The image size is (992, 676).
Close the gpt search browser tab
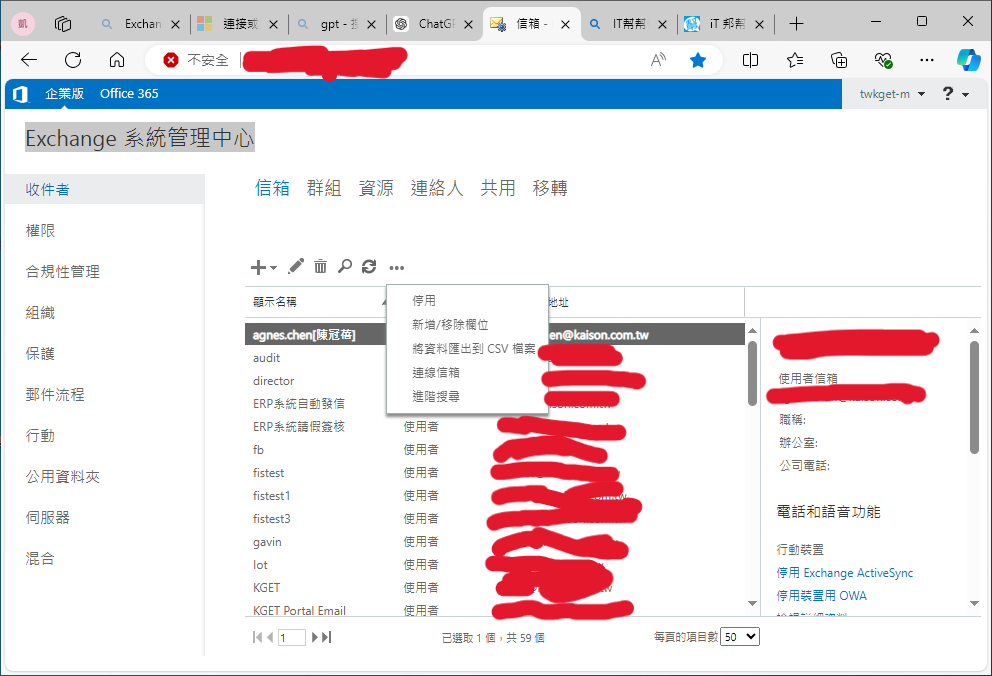click(x=371, y=25)
